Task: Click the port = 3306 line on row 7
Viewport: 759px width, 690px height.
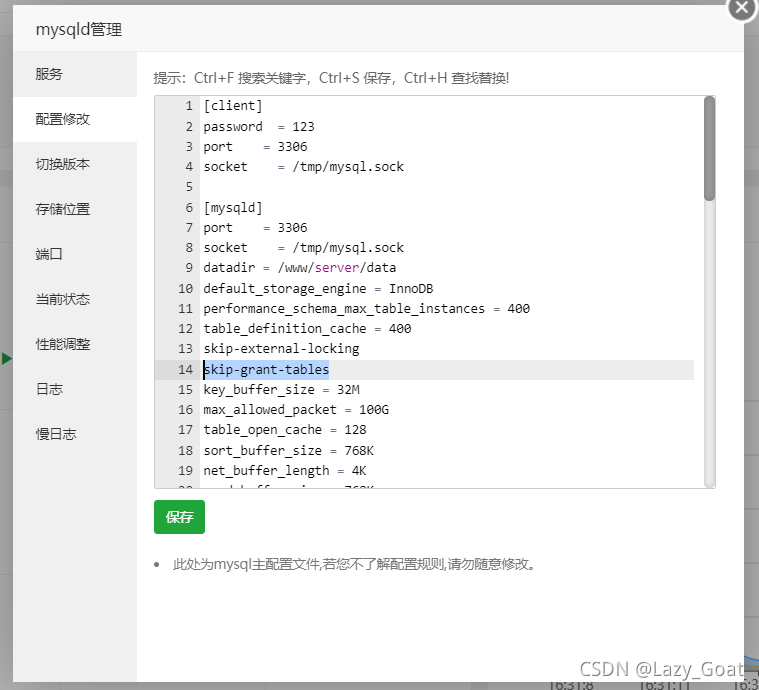Action: tap(255, 228)
